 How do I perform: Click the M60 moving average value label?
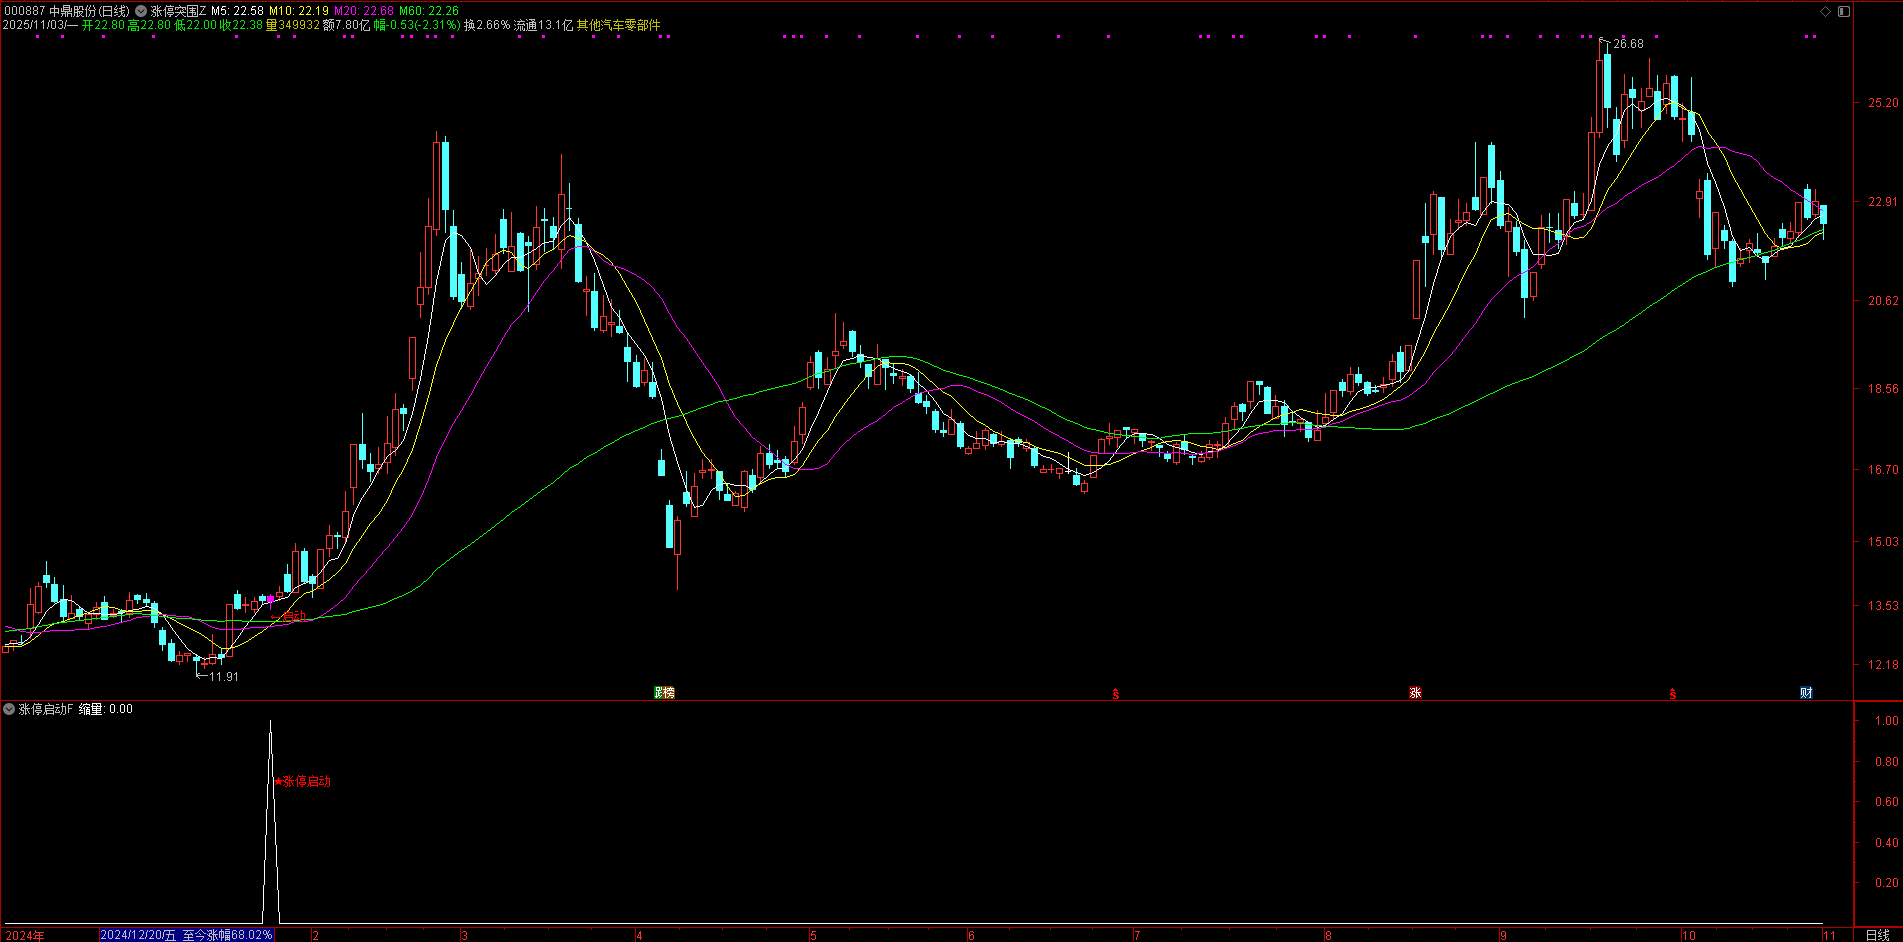click(429, 11)
